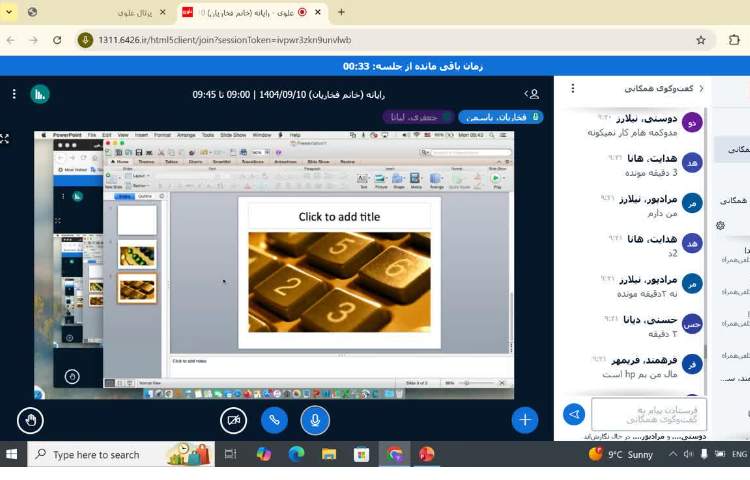
Task: Make the shared screen fullscreen
Action: pyautogui.click(x=5, y=139)
